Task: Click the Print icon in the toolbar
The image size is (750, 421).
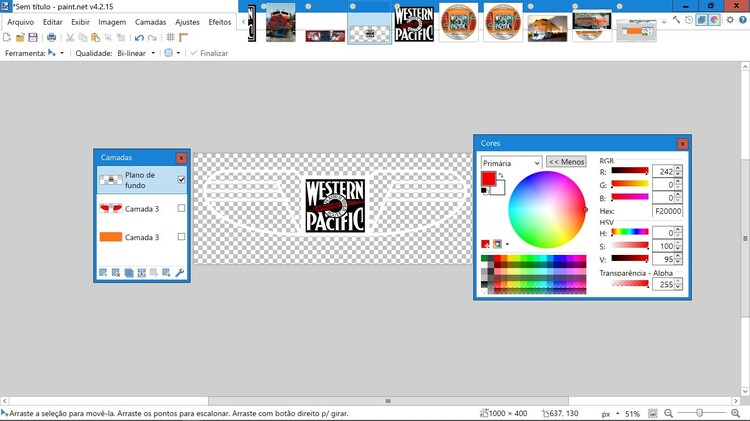Action: (x=52, y=37)
